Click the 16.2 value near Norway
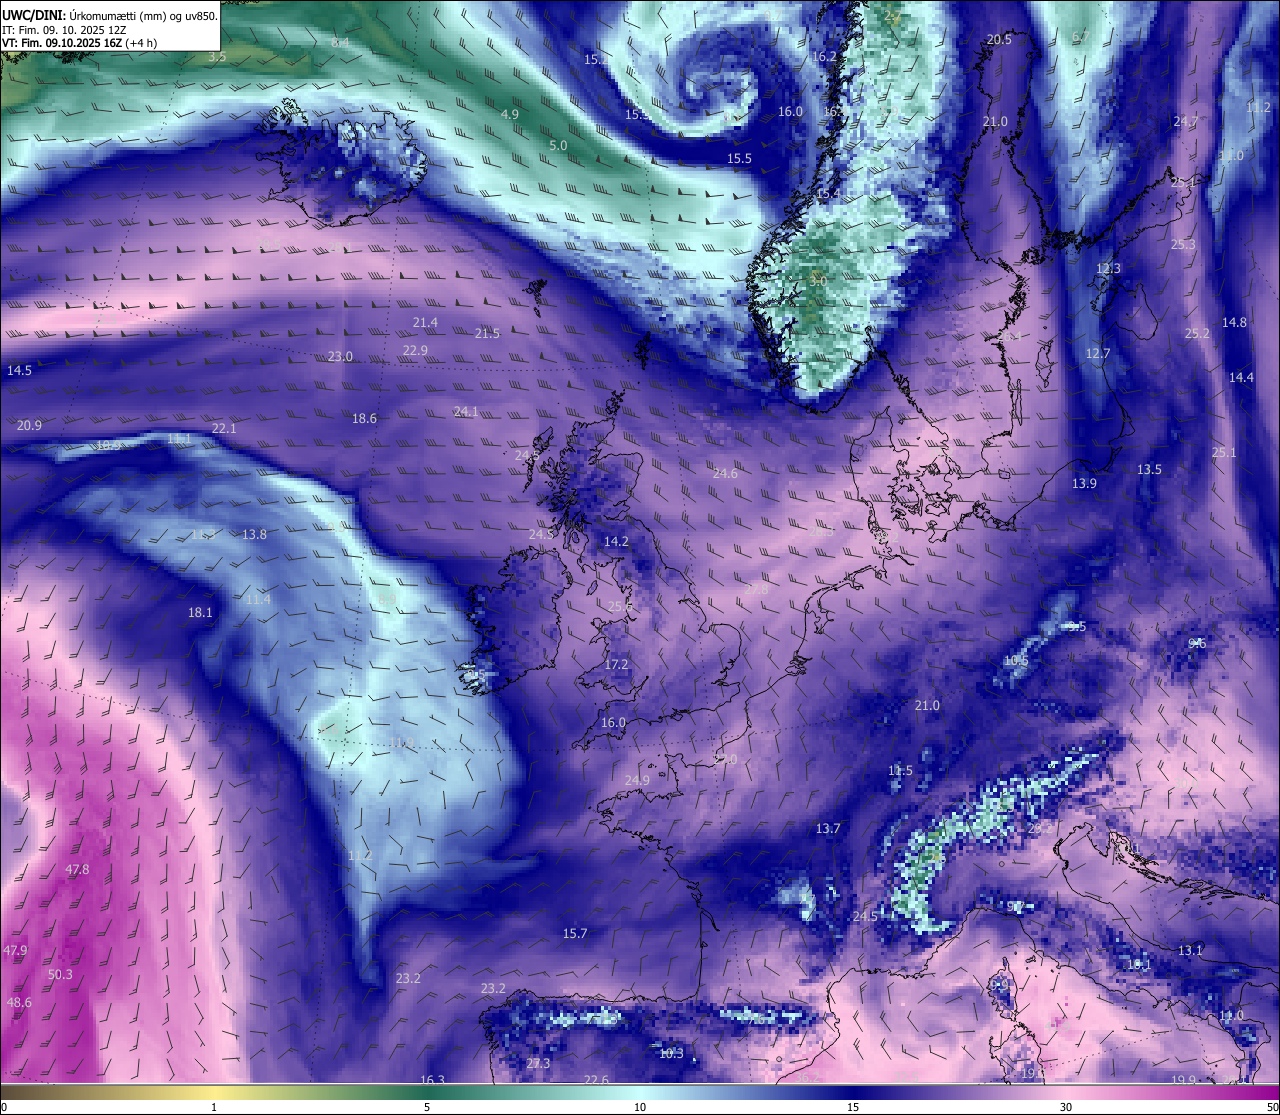Image resolution: width=1280 pixels, height=1115 pixels. point(824,56)
